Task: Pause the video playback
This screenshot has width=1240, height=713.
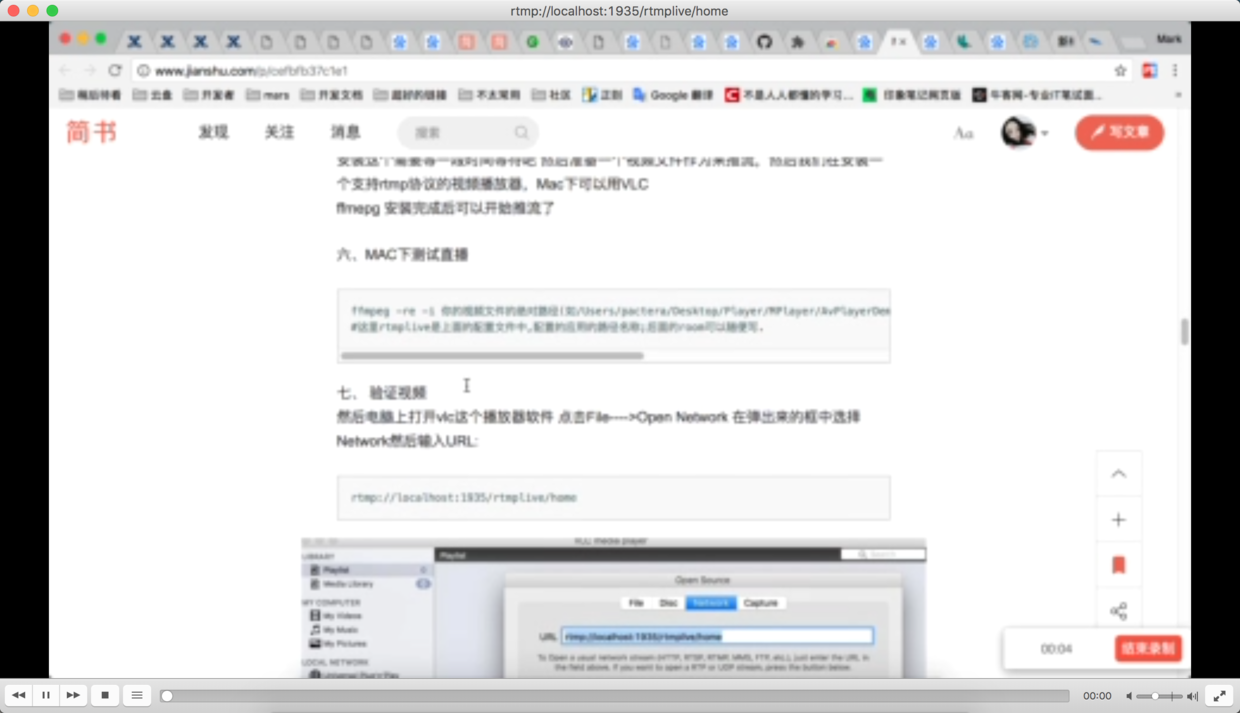Action: coord(46,695)
